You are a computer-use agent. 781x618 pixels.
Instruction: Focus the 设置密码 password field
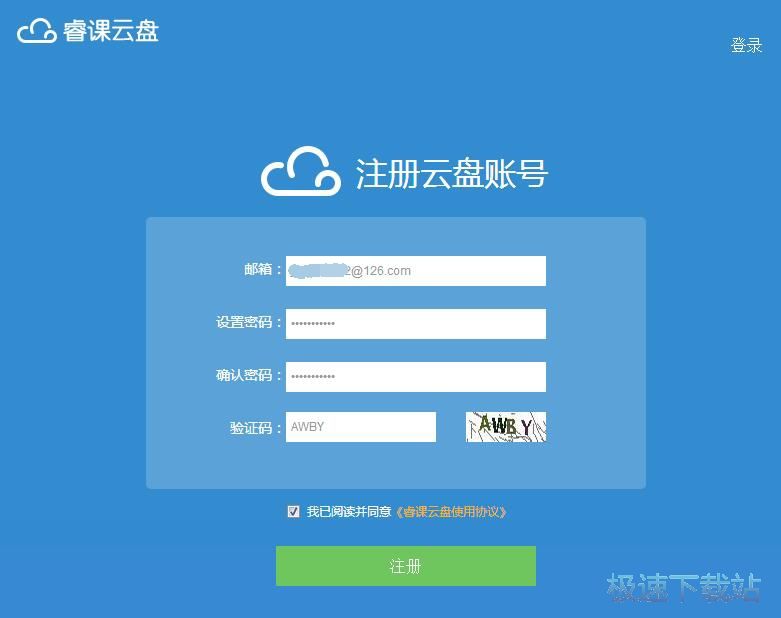pyautogui.click(x=415, y=324)
